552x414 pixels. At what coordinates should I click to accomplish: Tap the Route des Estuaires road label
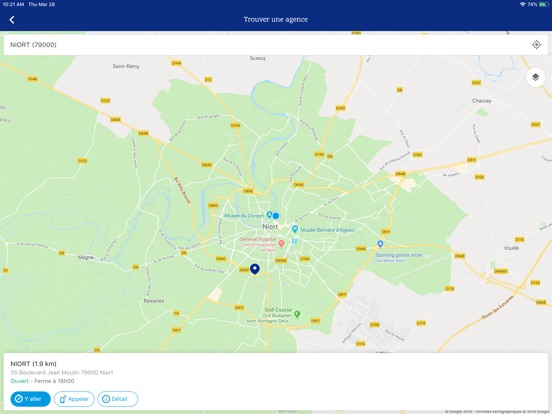497,307
